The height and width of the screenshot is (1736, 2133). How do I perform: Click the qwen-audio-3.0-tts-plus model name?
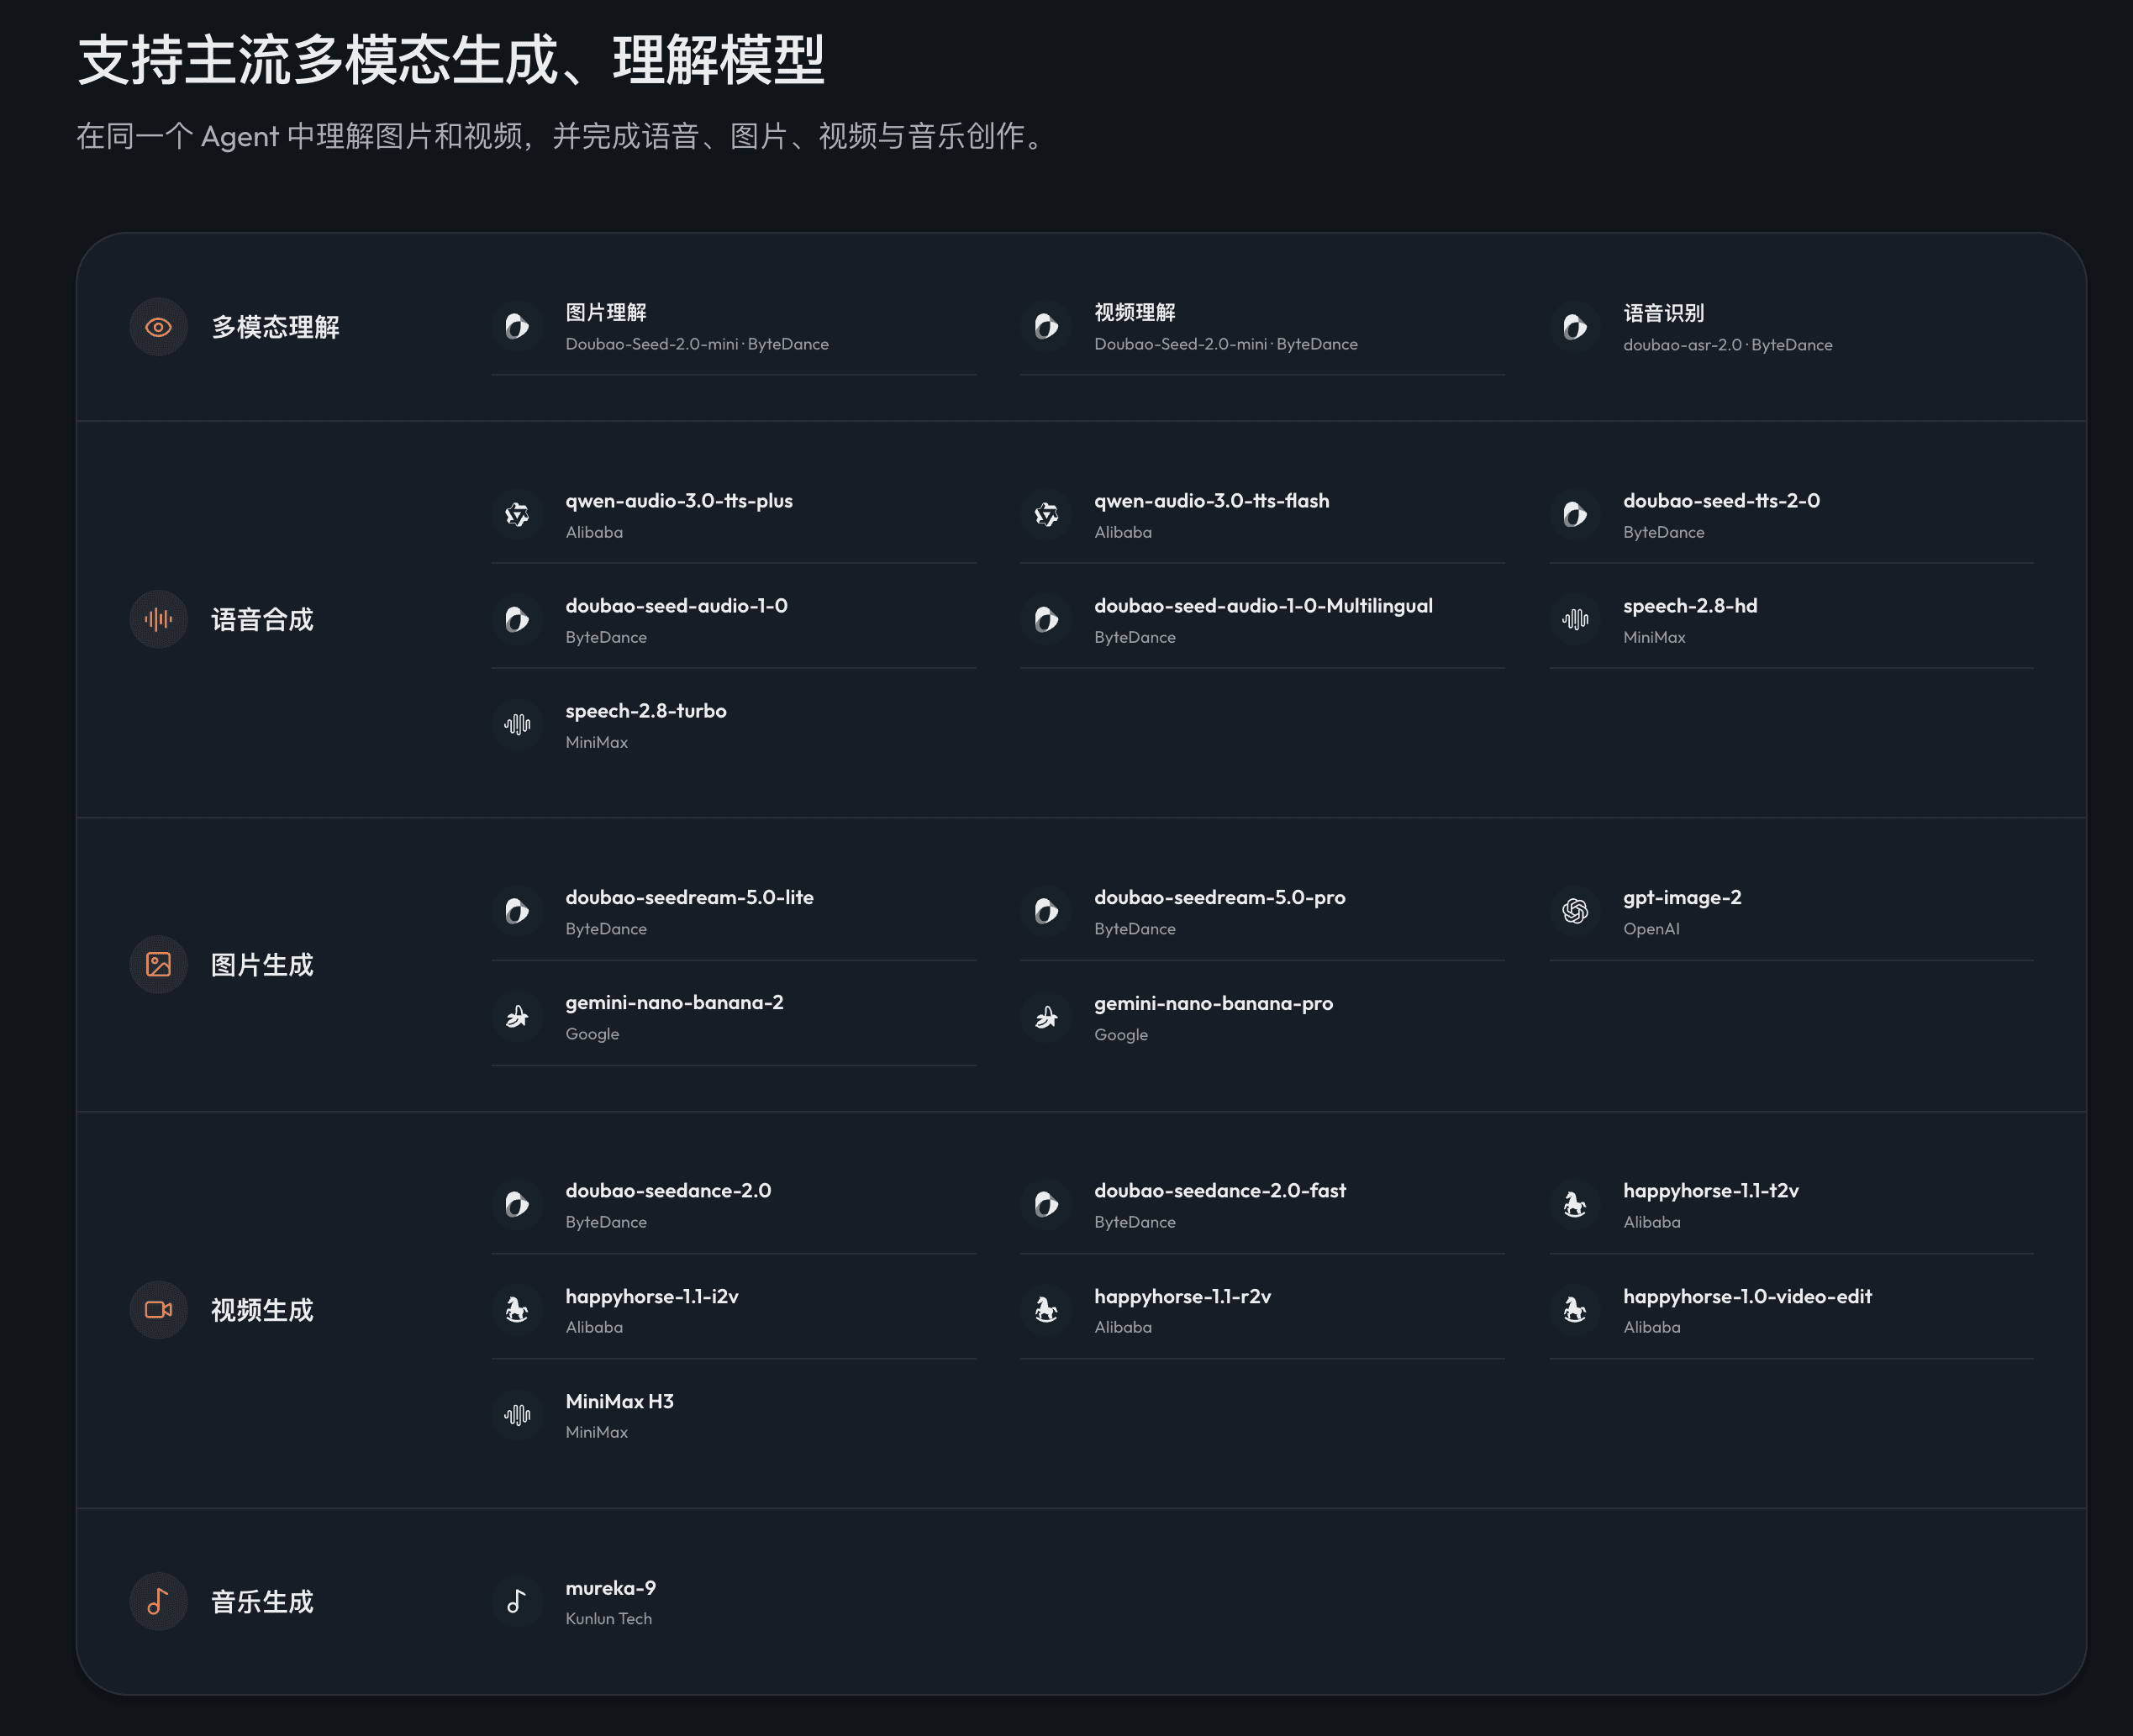679,501
